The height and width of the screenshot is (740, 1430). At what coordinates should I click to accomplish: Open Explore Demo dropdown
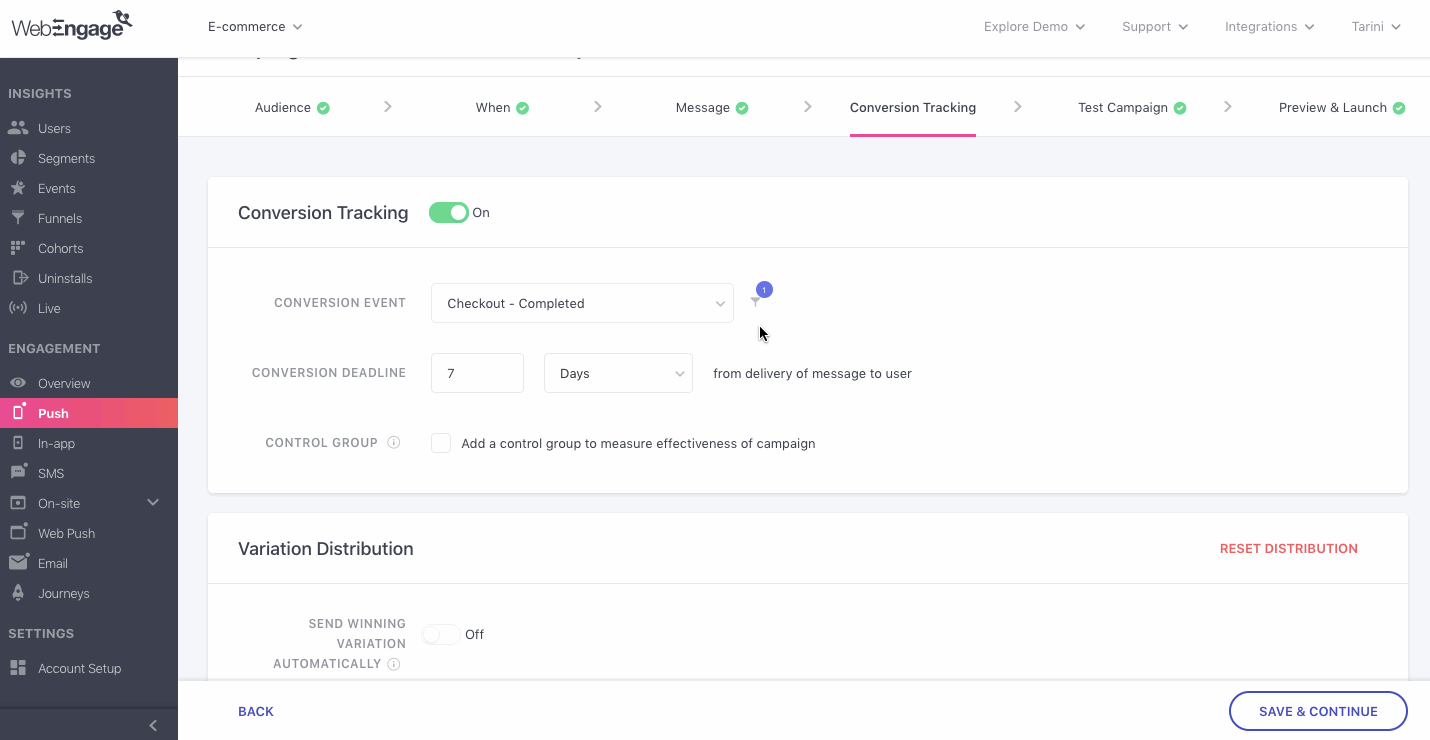click(1034, 27)
